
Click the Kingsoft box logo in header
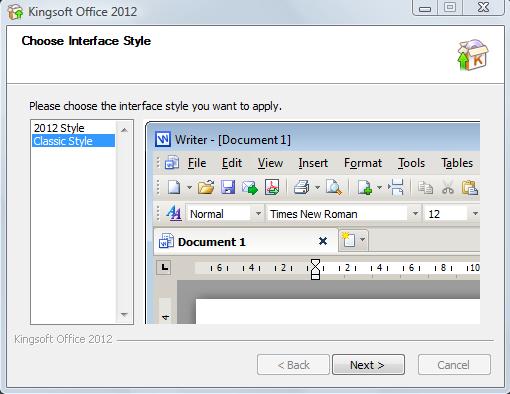coord(473,55)
